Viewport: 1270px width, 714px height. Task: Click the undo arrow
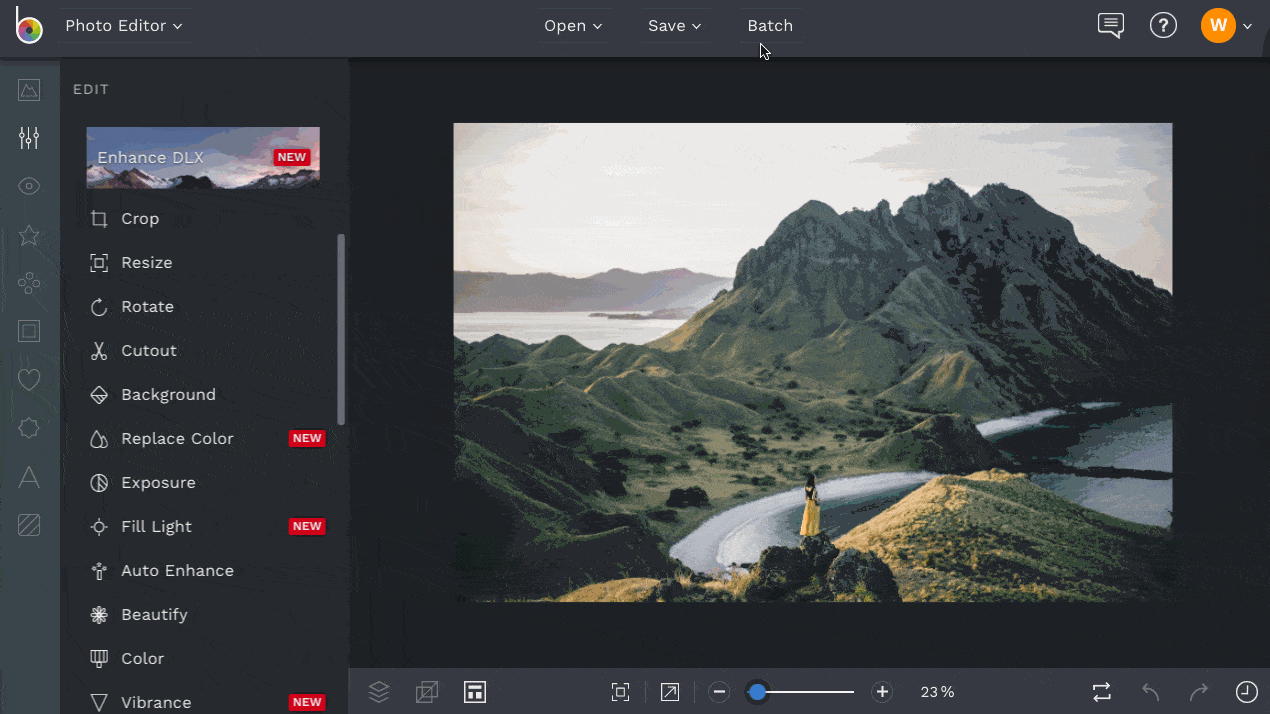click(x=1151, y=692)
